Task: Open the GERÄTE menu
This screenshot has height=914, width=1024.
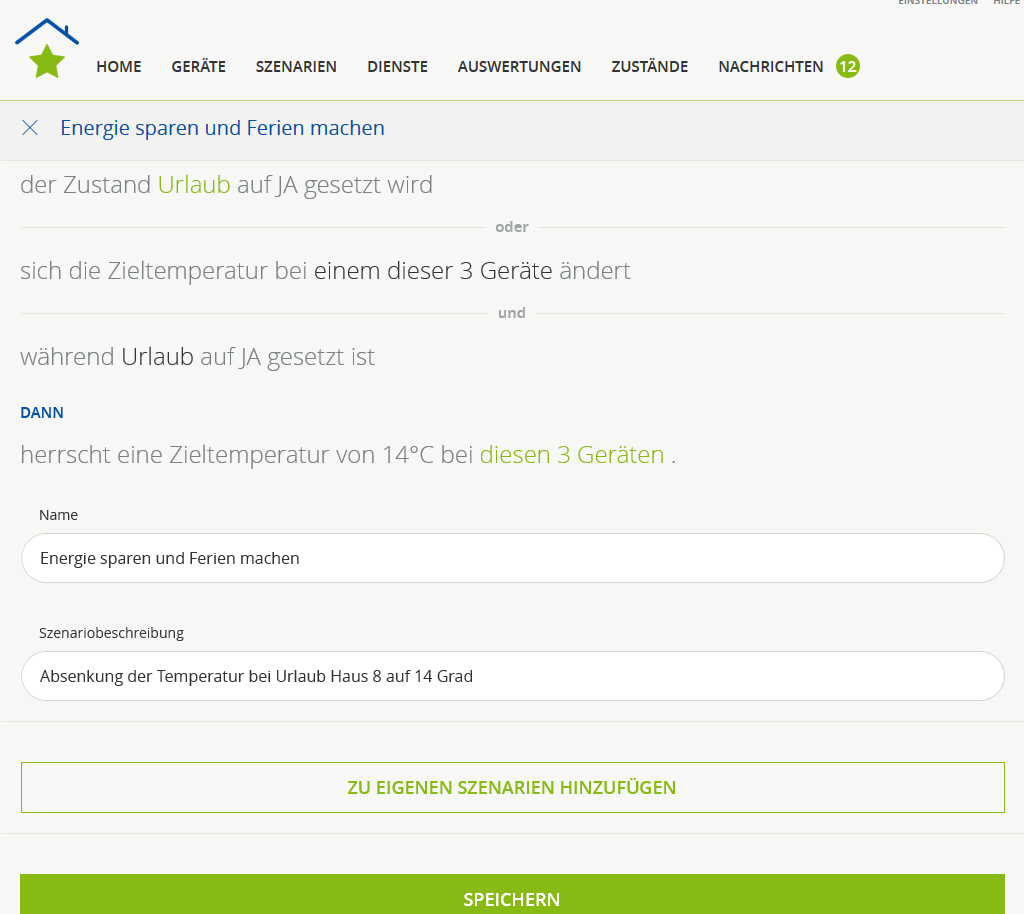Action: click(x=198, y=67)
